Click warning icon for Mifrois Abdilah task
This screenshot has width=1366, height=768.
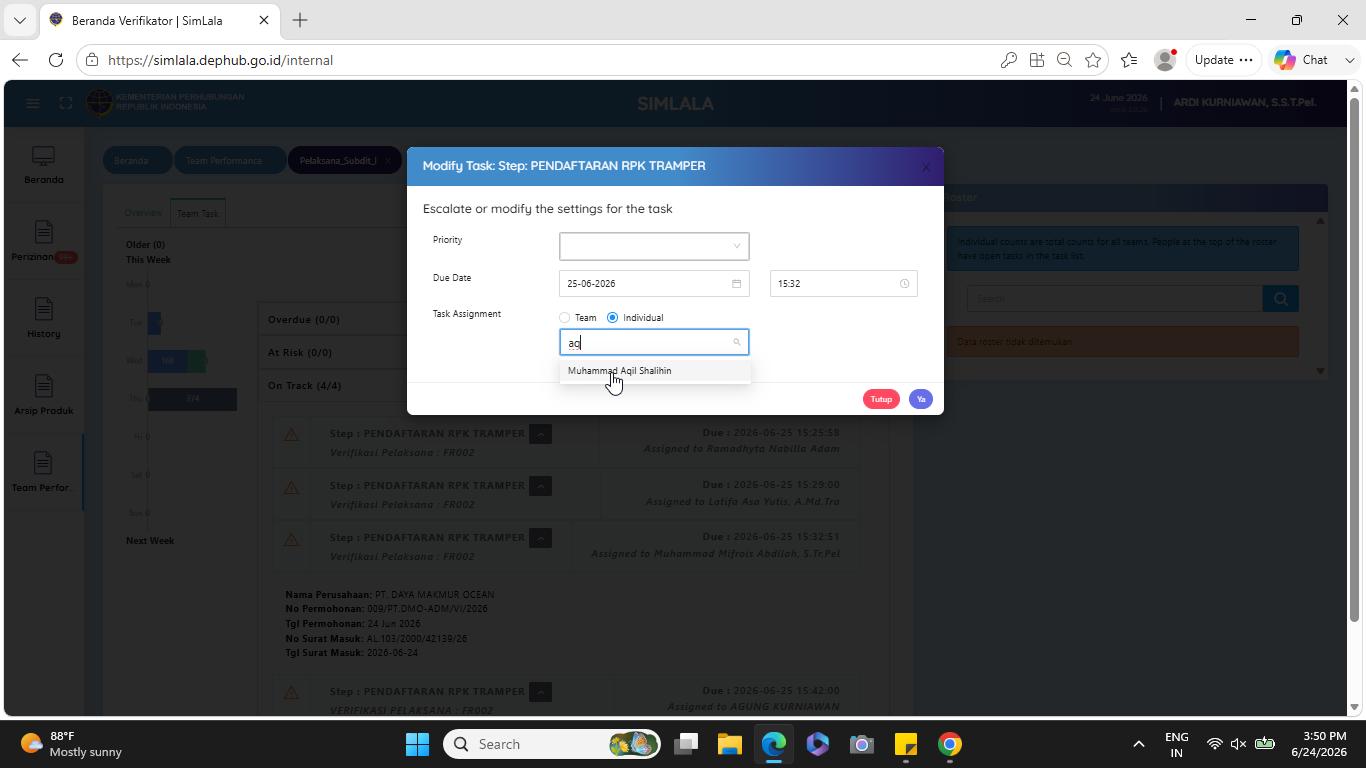(x=291, y=539)
